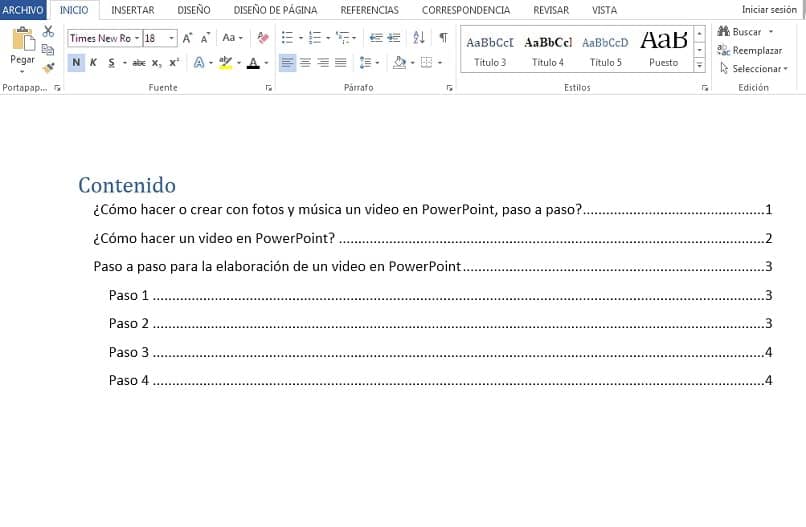Open Change Case Aa dropdown
Image resolution: width=806 pixels, height=527 pixels.
point(232,38)
